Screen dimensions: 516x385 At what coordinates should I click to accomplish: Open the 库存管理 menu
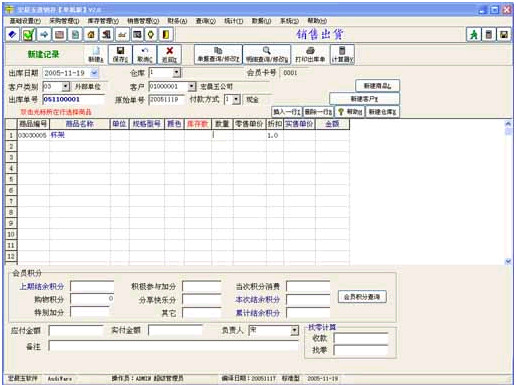click(x=103, y=21)
